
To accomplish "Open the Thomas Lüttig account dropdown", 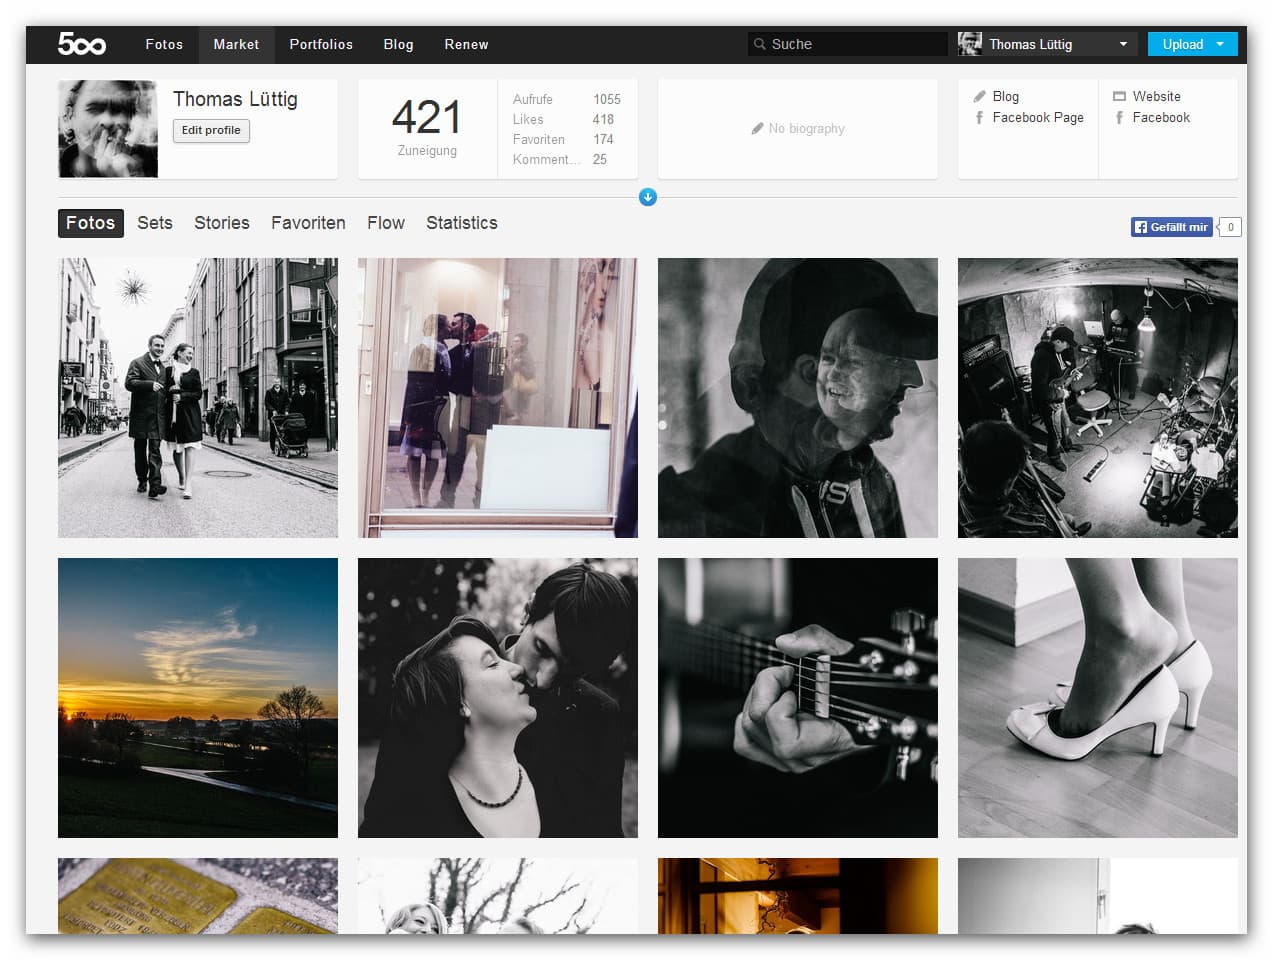I will [1123, 44].
